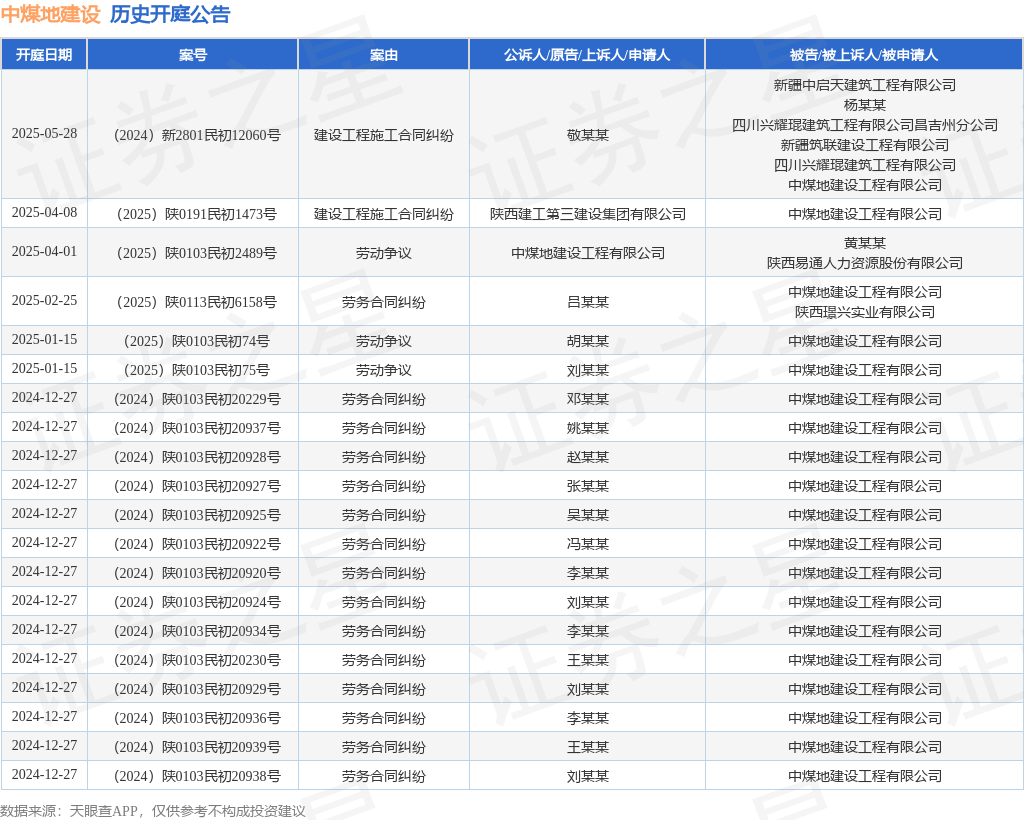
Task: Select case number (2024)陕0103民初20922号
Action: 197,544
